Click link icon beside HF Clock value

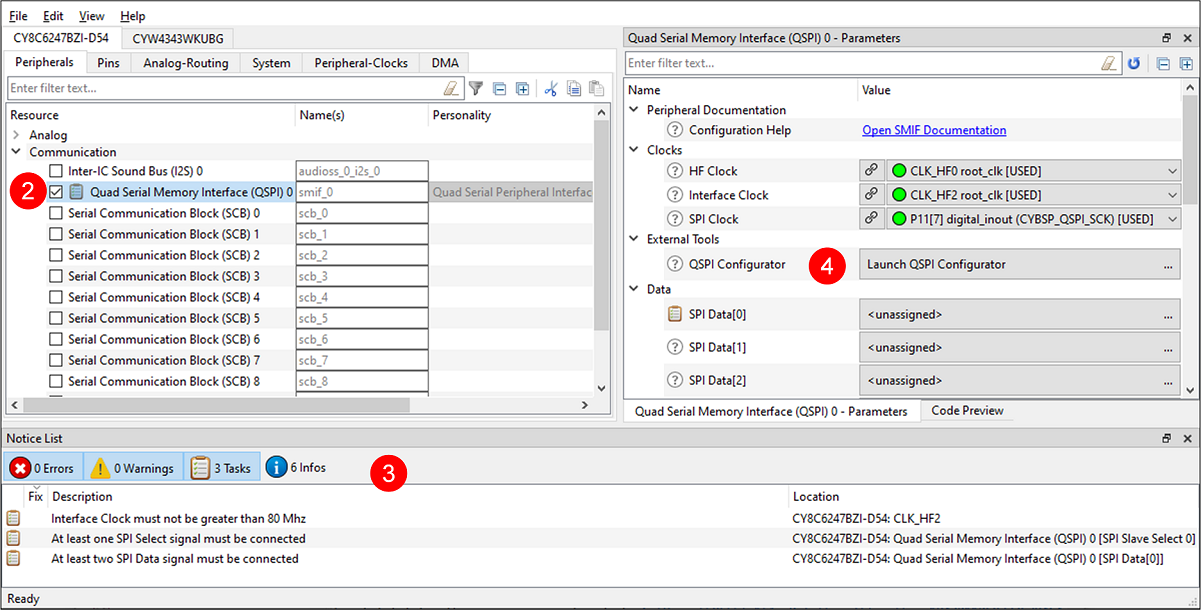871,171
